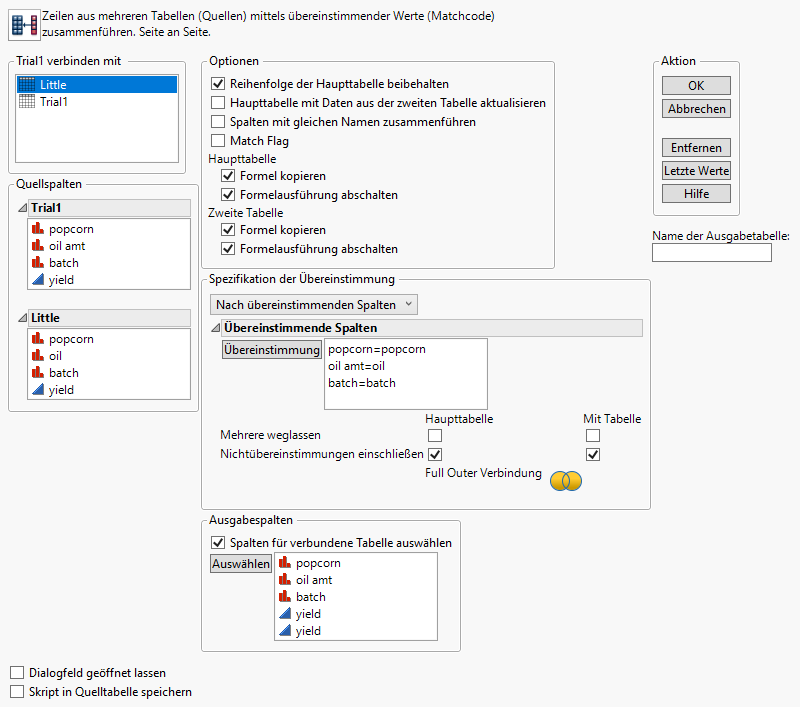Click the Auswählen button
This screenshot has height=707, width=800.
(241, 564)
